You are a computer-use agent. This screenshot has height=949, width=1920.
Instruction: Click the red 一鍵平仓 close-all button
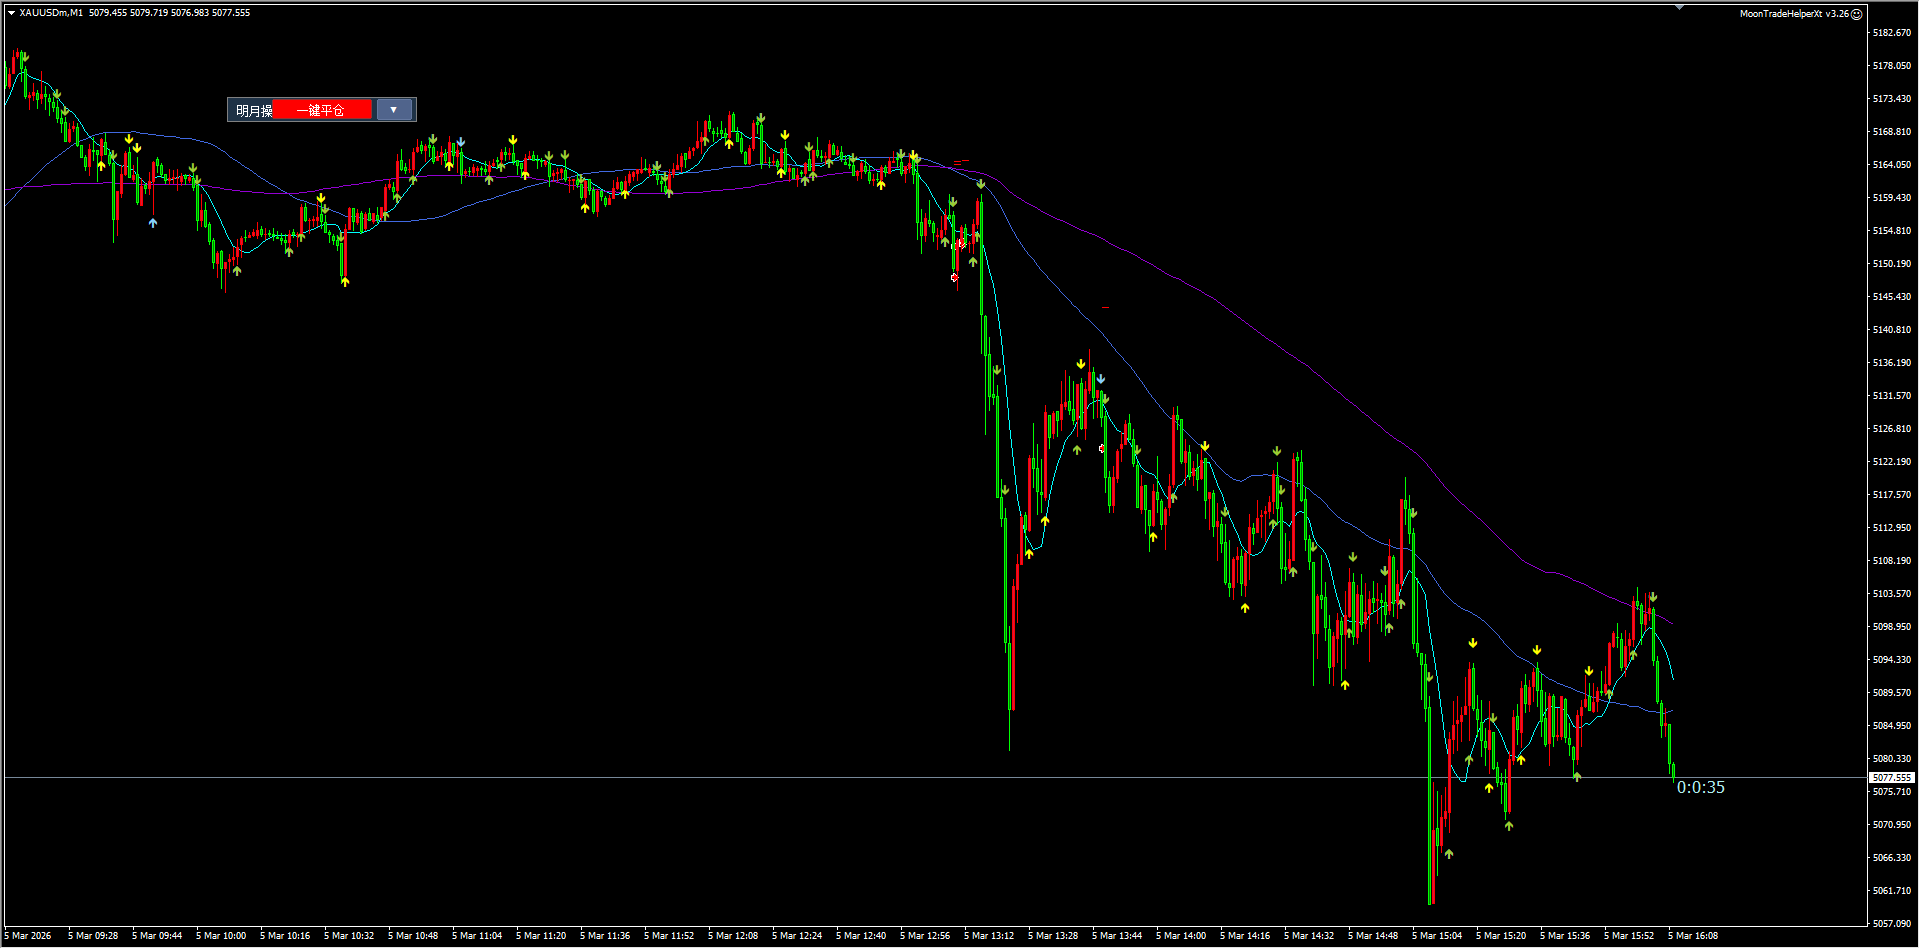(321, 110)
